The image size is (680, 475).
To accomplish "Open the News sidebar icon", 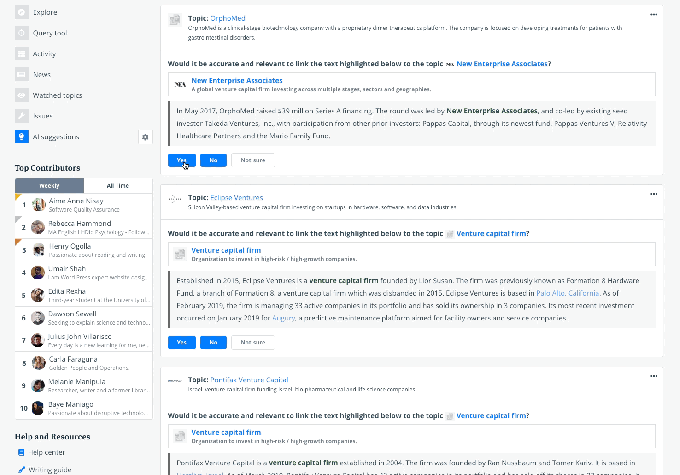I will [x=22, y=74].
